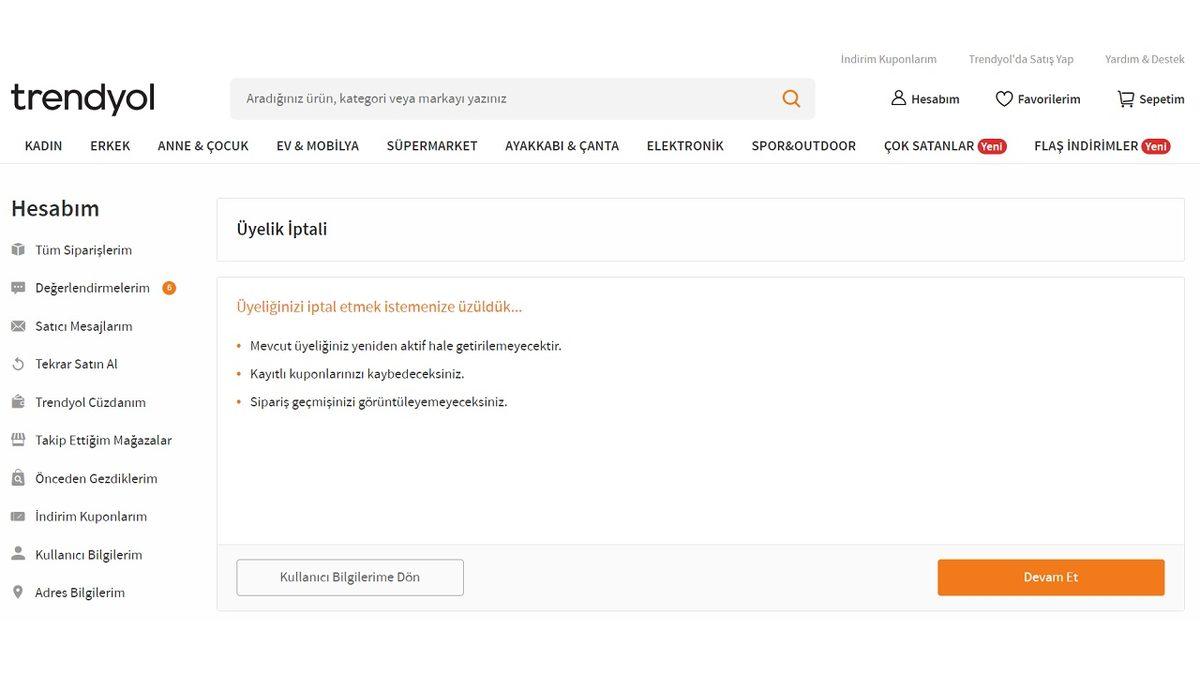The image size is (1200, 675).
Task: Select the Tüm Siparişlerim package icon
Action: (x=17, y=248)
